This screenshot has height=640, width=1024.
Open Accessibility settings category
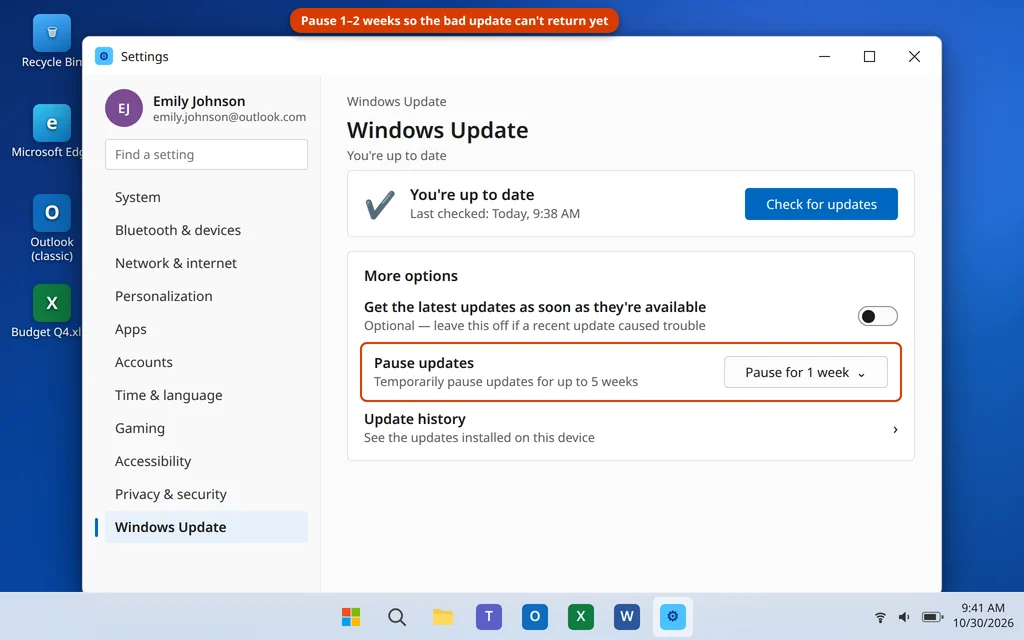click(x=206, y=461)
